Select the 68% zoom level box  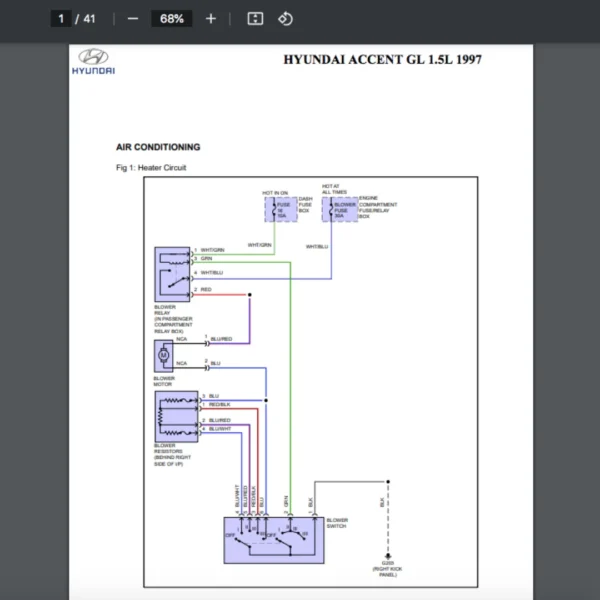point(171,19)
